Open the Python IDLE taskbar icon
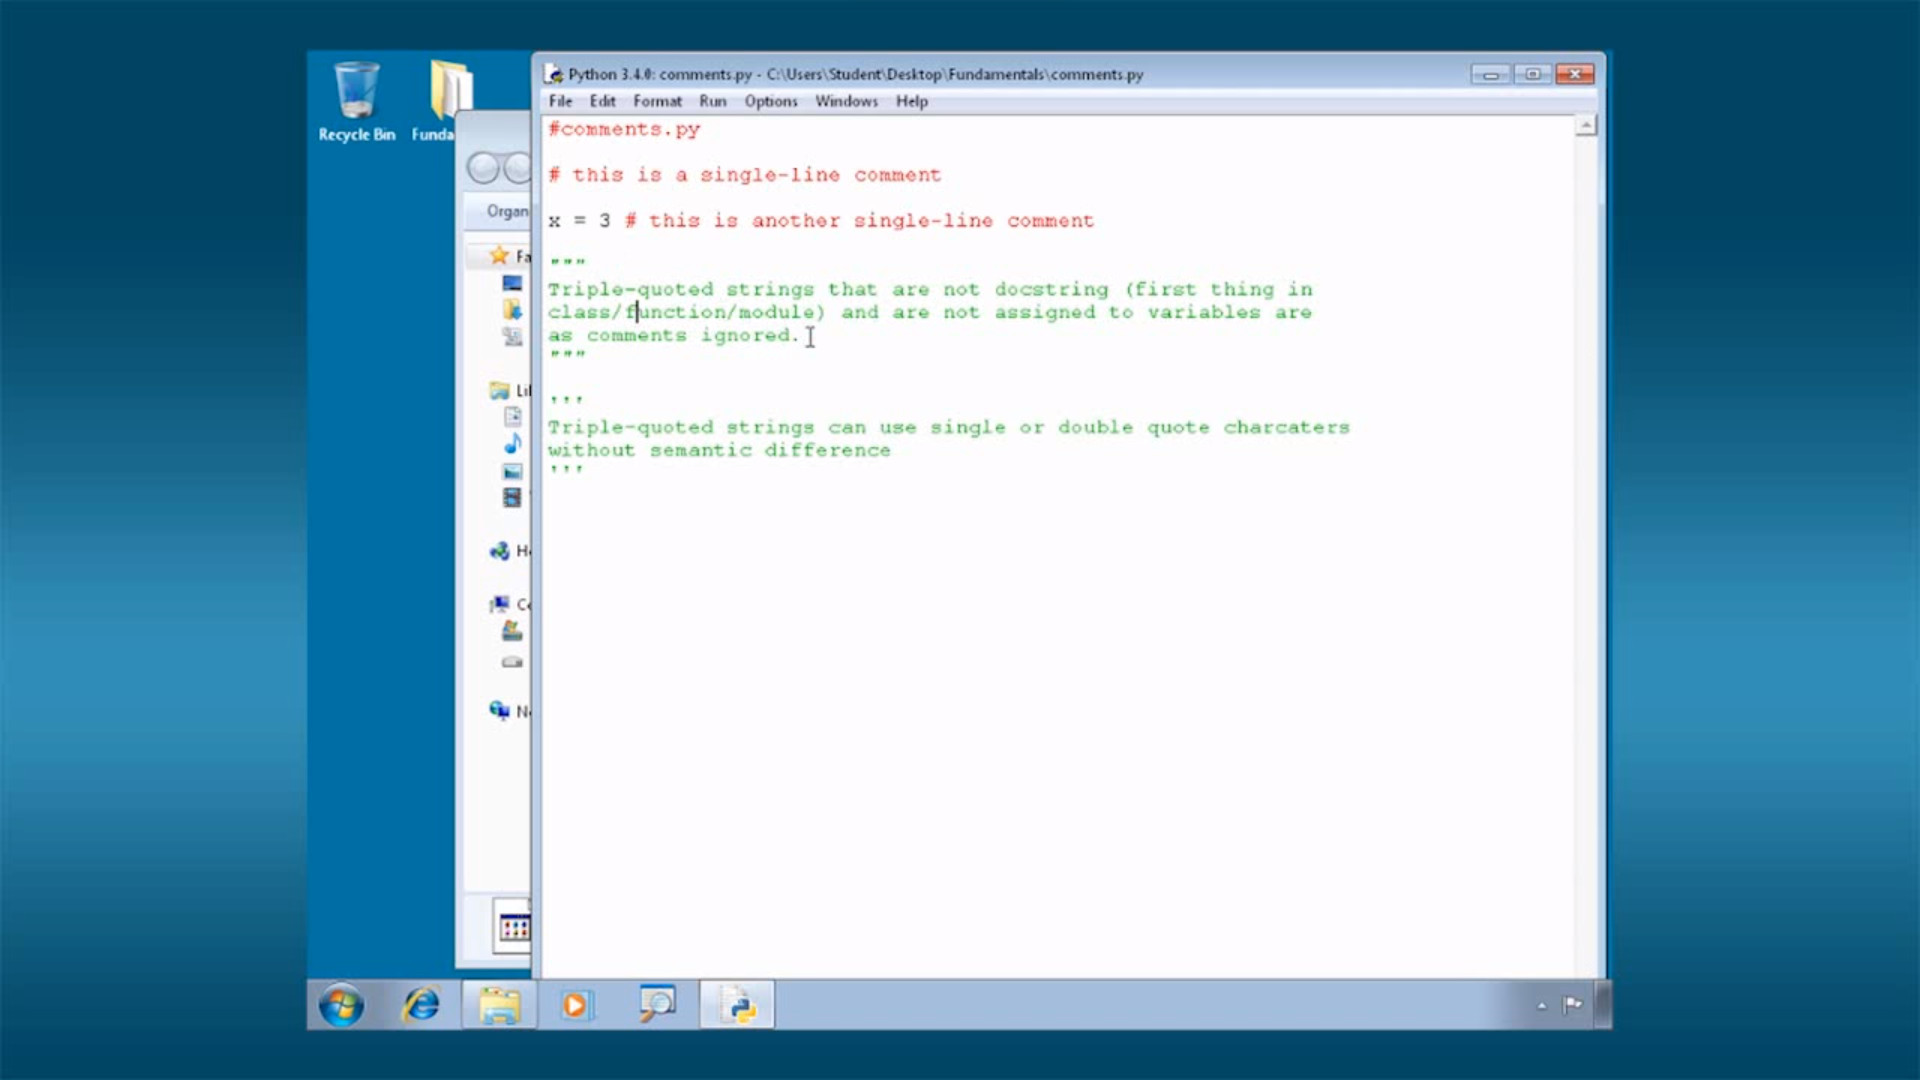Image resolution: width=1920 pixels, height=1080 pixels. pyautogui.click(x=737, y=1005)
